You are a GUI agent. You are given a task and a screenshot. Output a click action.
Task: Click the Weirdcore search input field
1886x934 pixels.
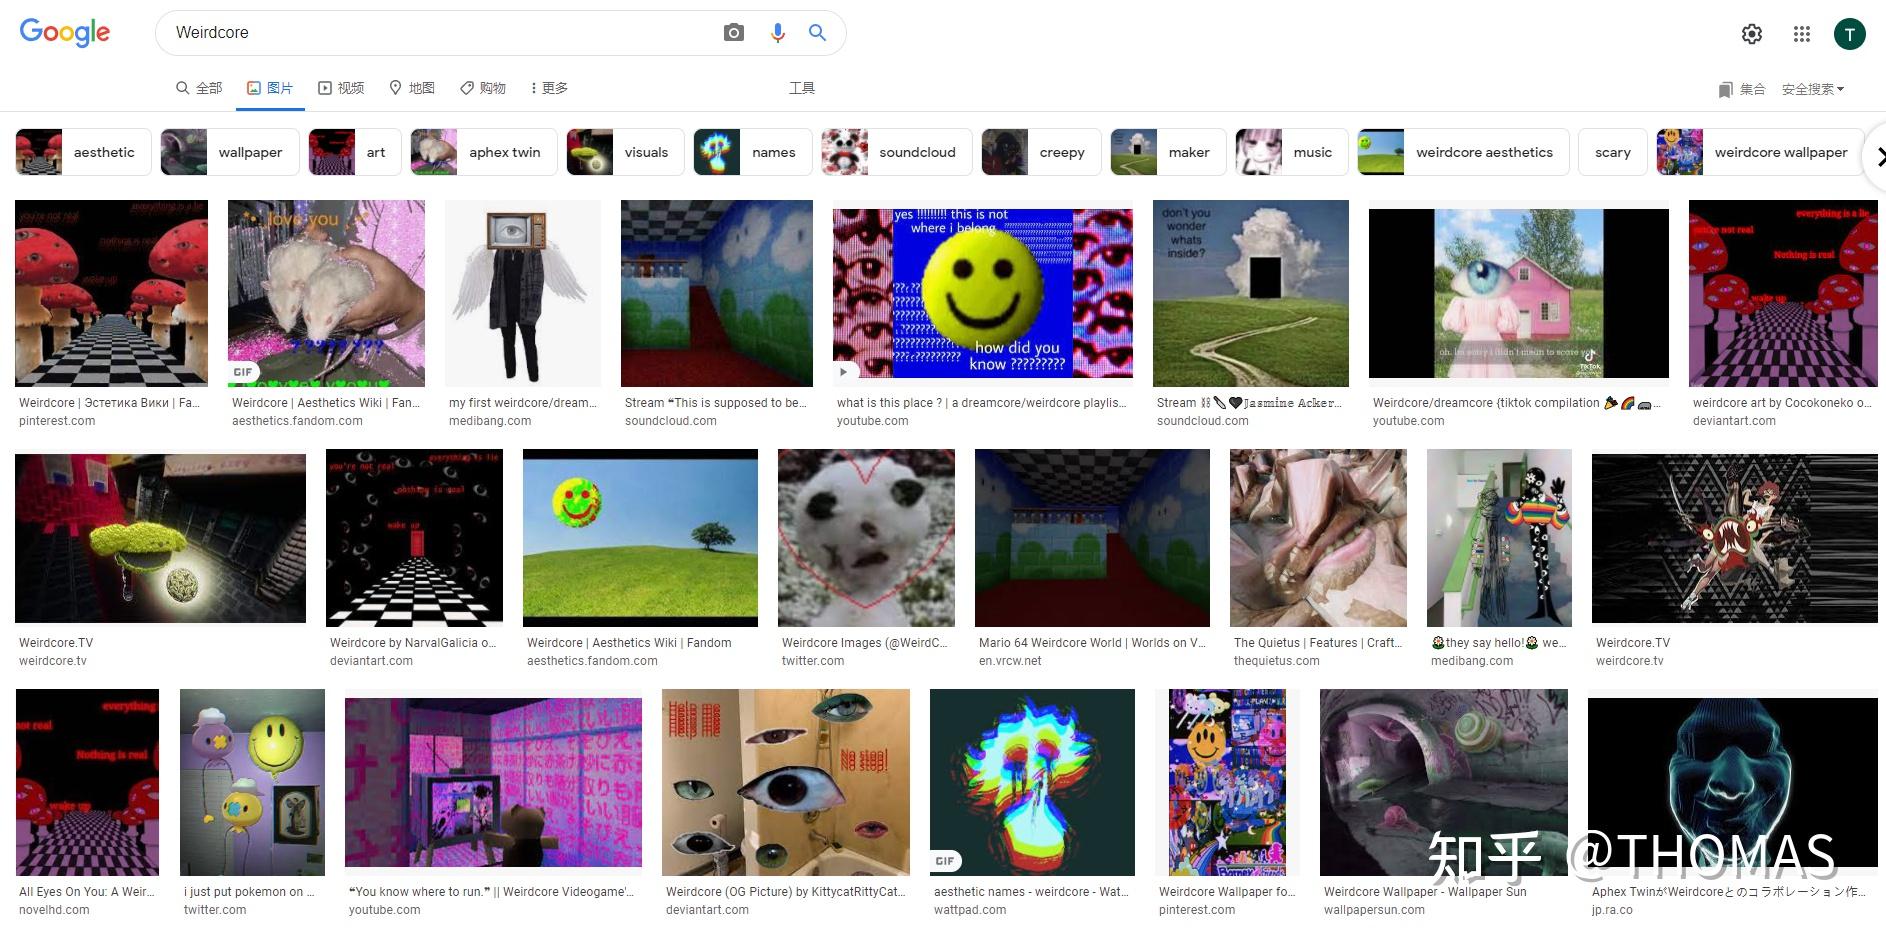[x=440, y=33]
